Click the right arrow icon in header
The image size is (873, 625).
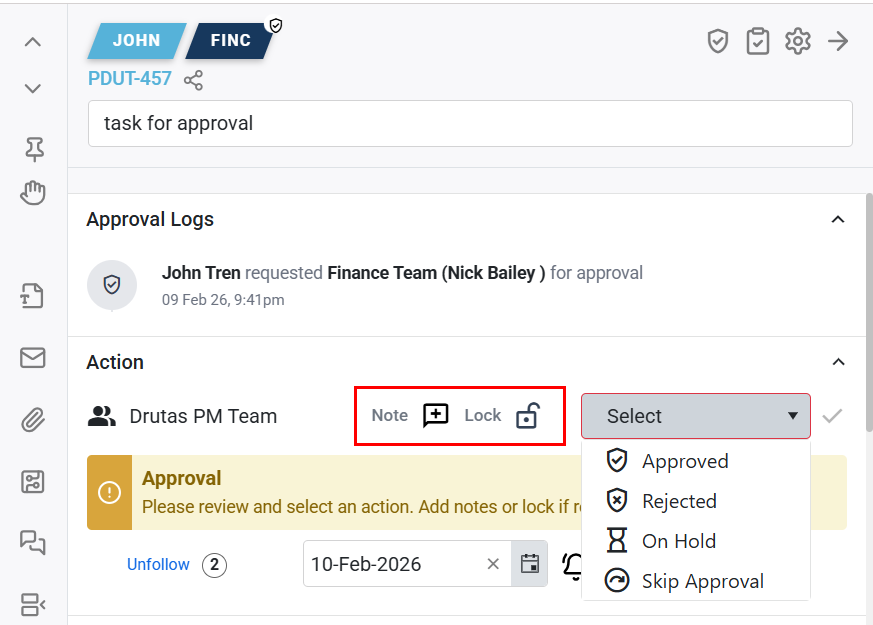(x=838, y=41)
